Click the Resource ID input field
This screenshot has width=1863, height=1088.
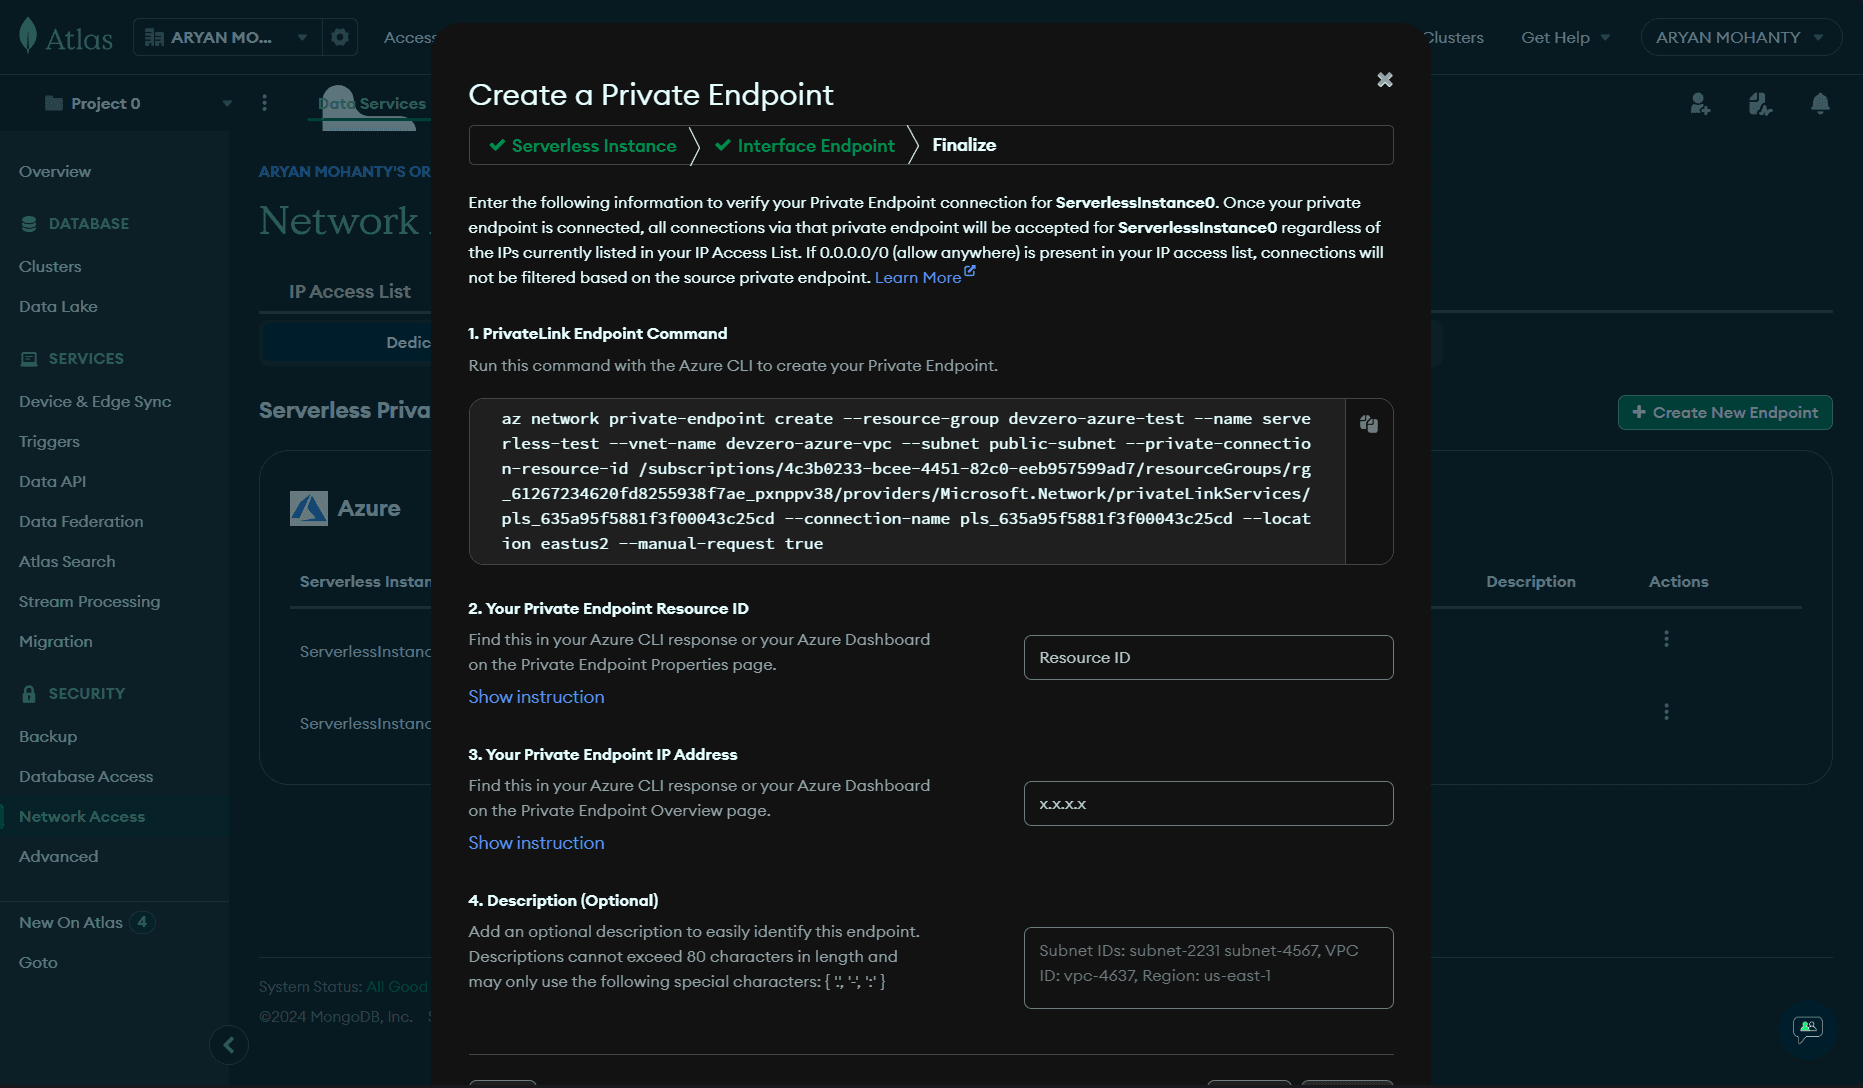[1207, 657]
